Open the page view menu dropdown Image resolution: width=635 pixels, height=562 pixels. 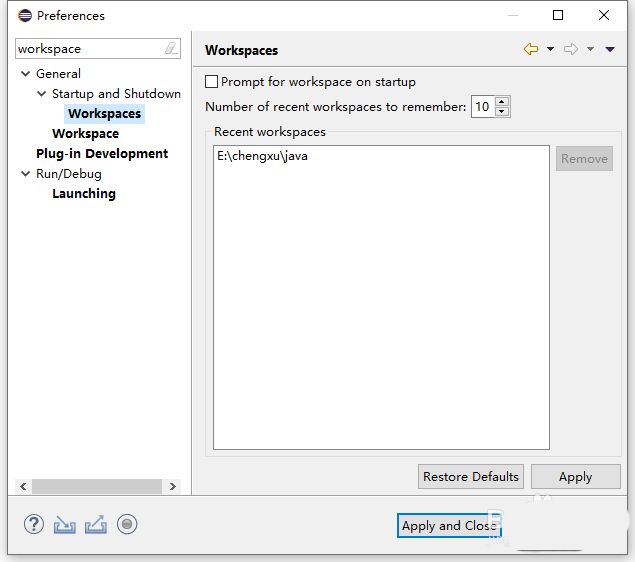(x=610, y=49)
